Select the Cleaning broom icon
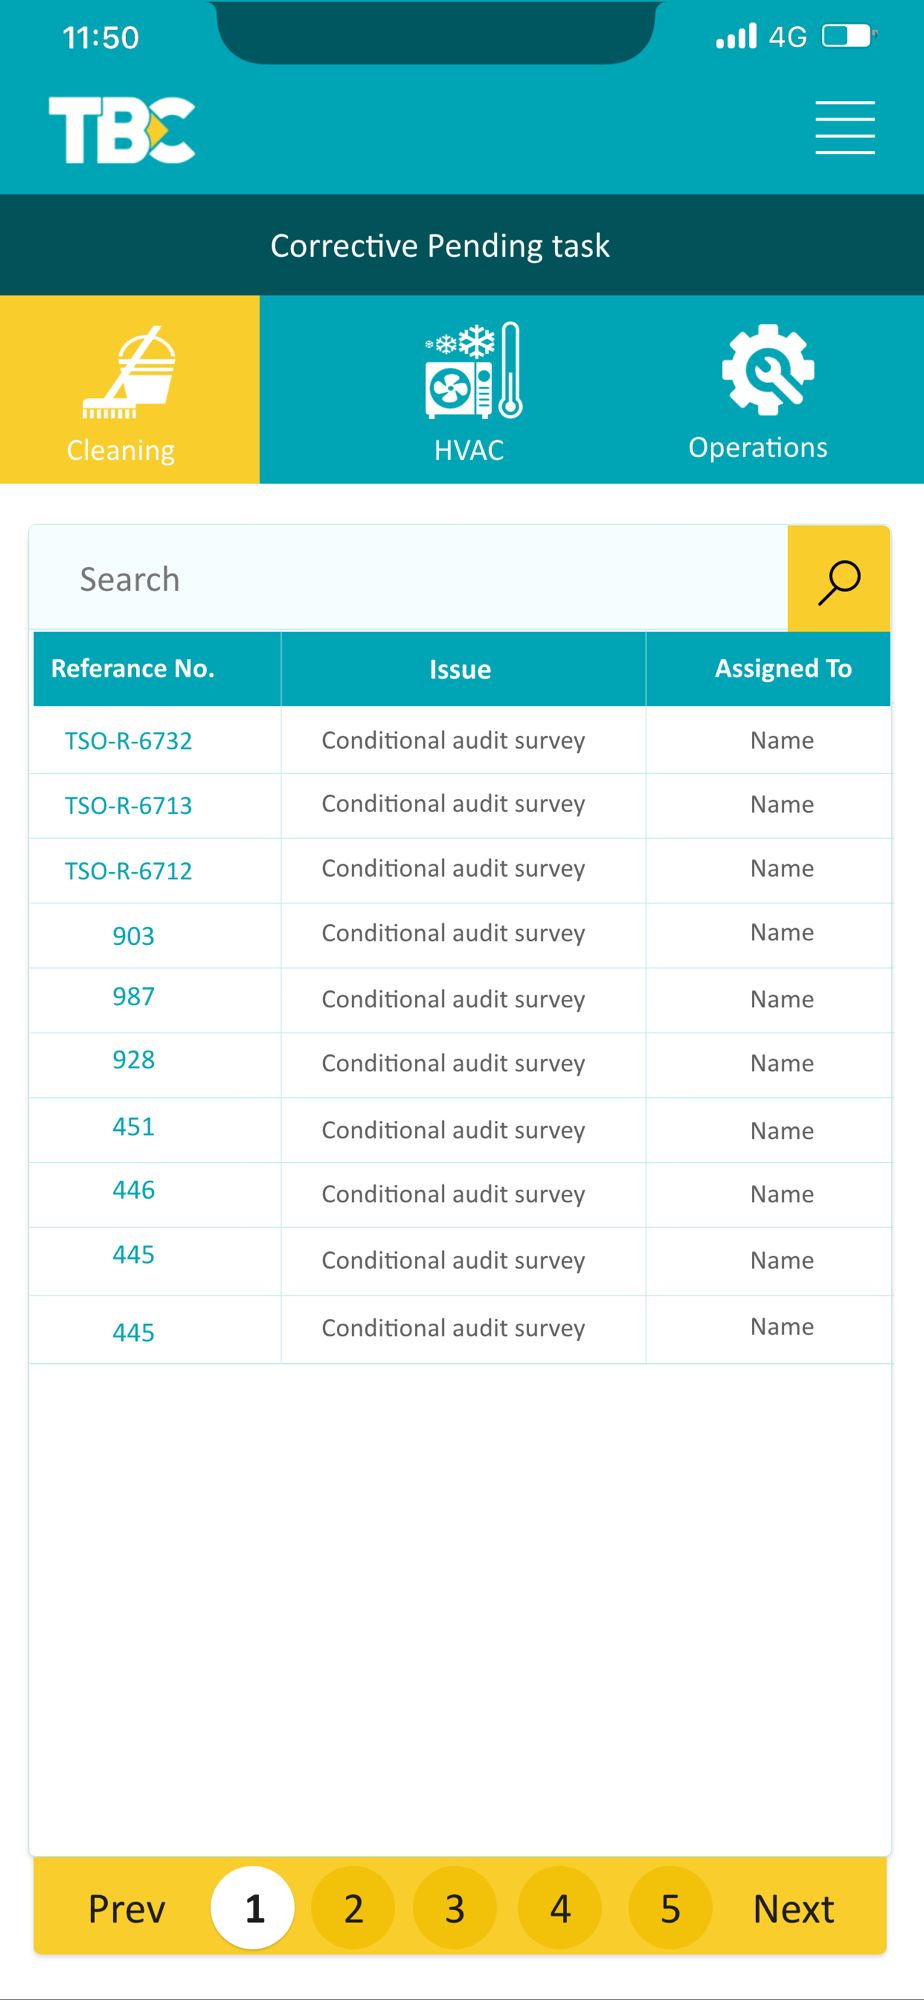 pos(129,373)
